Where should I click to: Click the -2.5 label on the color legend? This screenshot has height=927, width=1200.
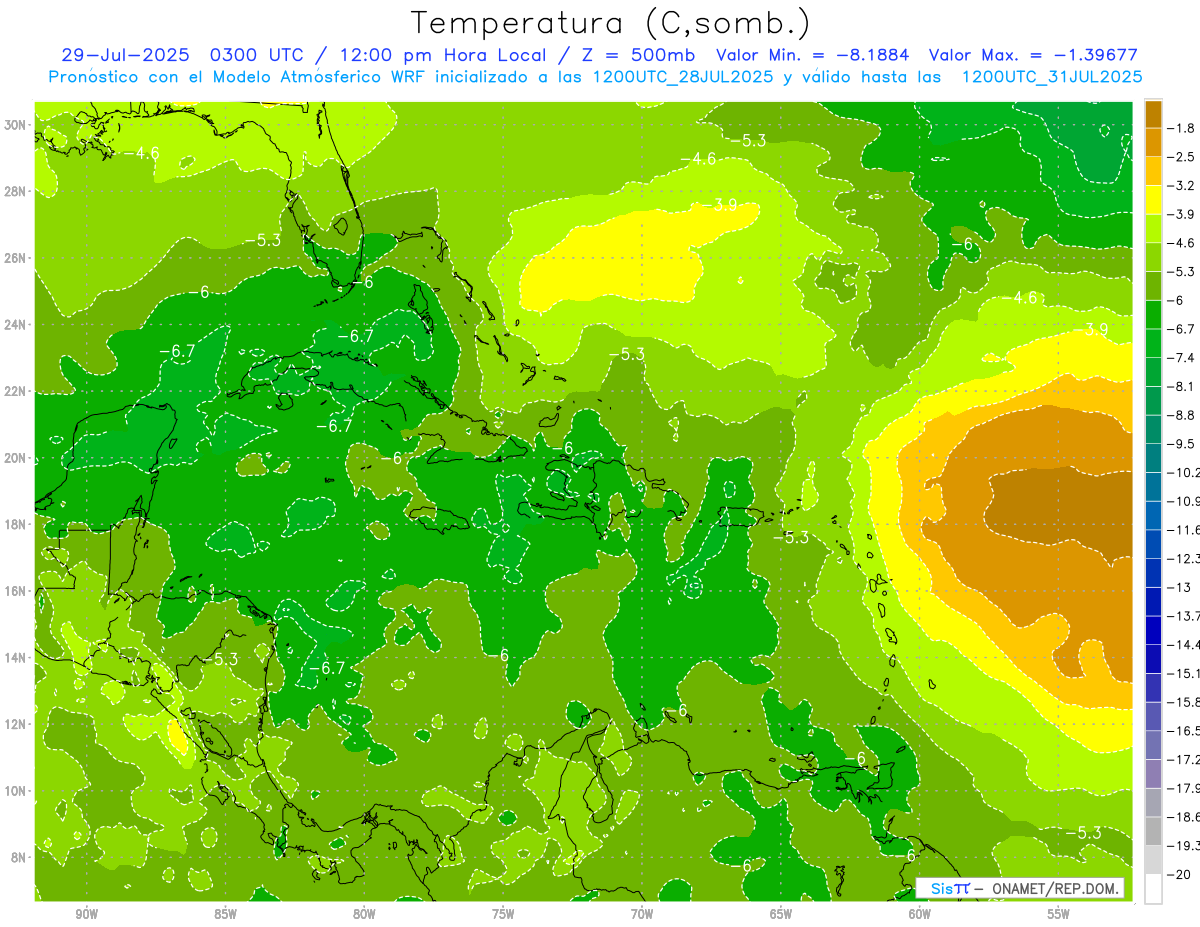(x=1182, y=157)
